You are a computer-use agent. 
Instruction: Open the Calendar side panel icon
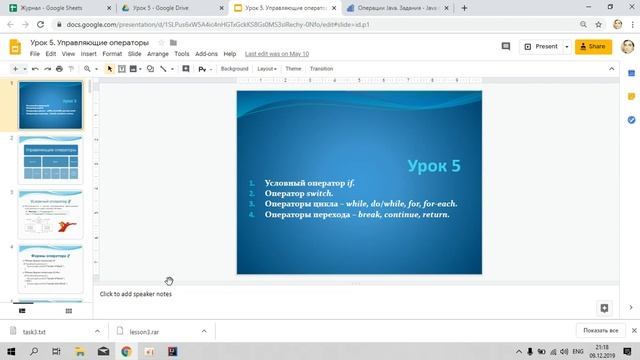(x=631, y=73)
